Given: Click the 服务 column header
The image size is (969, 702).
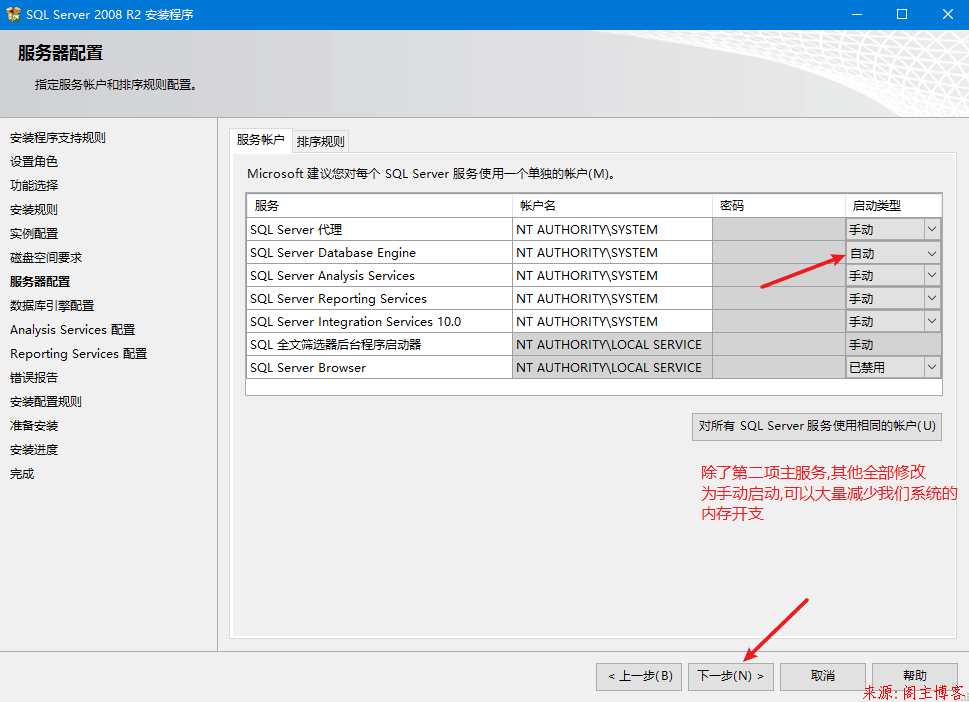Looking at the screenshot, I should [379, 206].
